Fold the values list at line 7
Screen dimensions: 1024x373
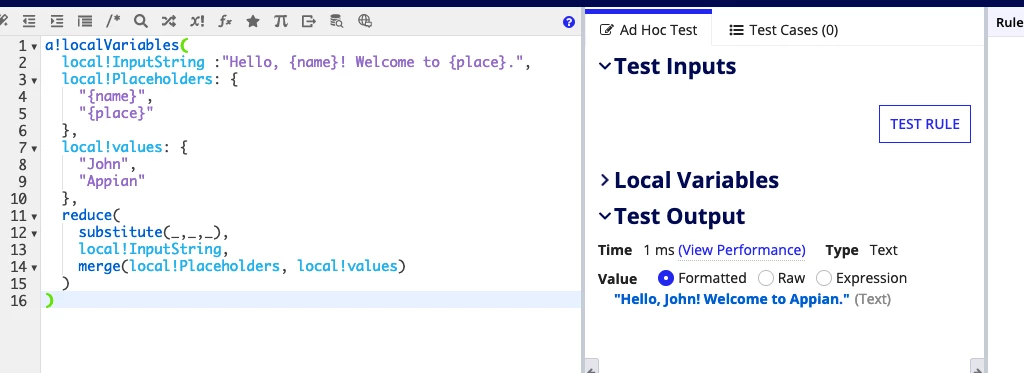[x=34, y=148]
